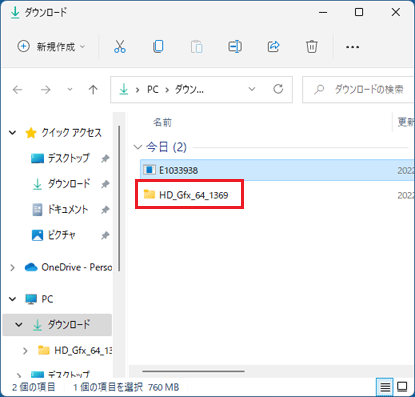Viewport: 415px width, 397px height.
Task: Select HD_Gfx_64_13 folder in navigation tree
Action: [83, 350]
